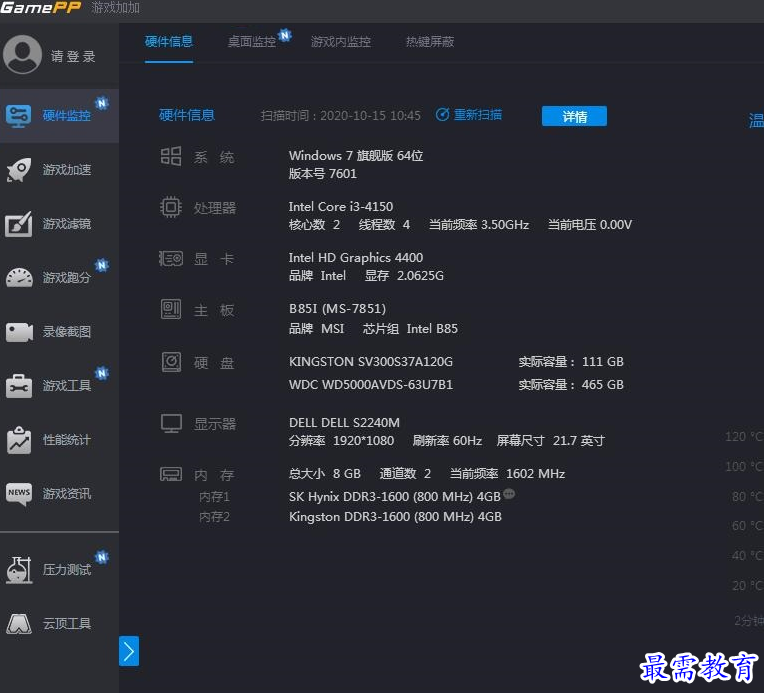The image size is (764, 699).
Task: Click the GamePP logo
Action: pos(41,8)
